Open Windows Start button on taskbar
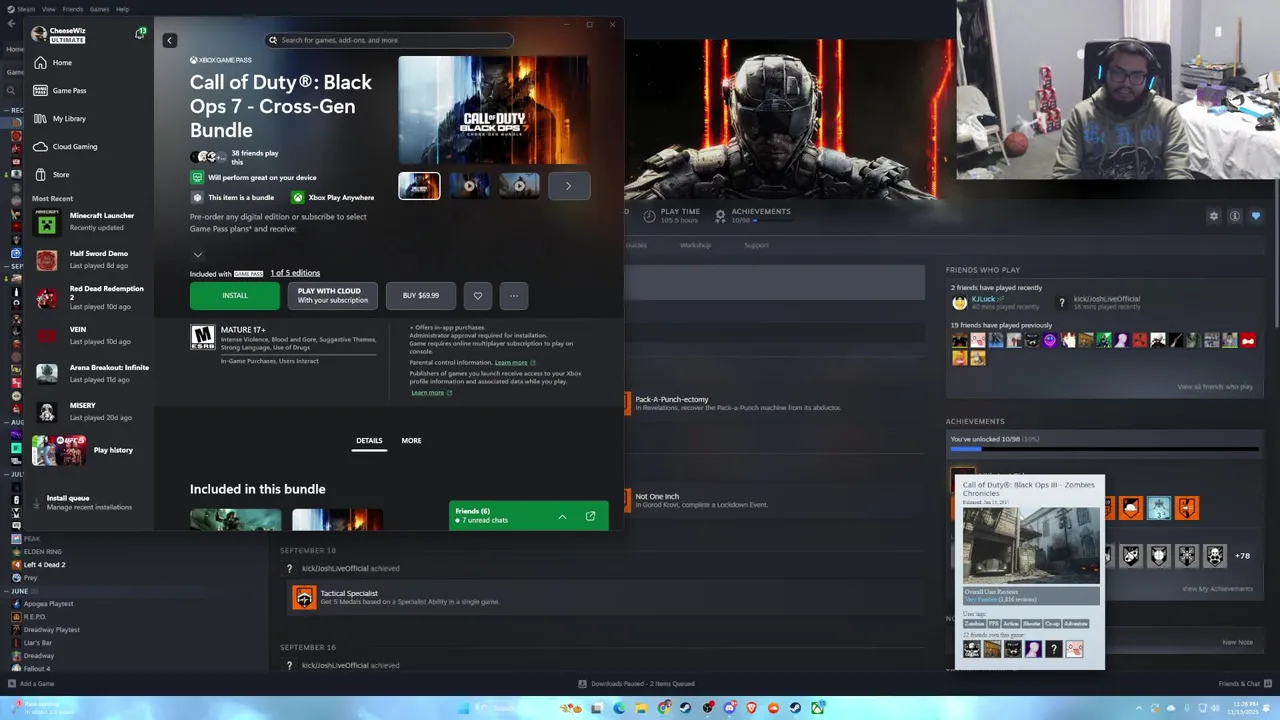 tap(463, 708)
